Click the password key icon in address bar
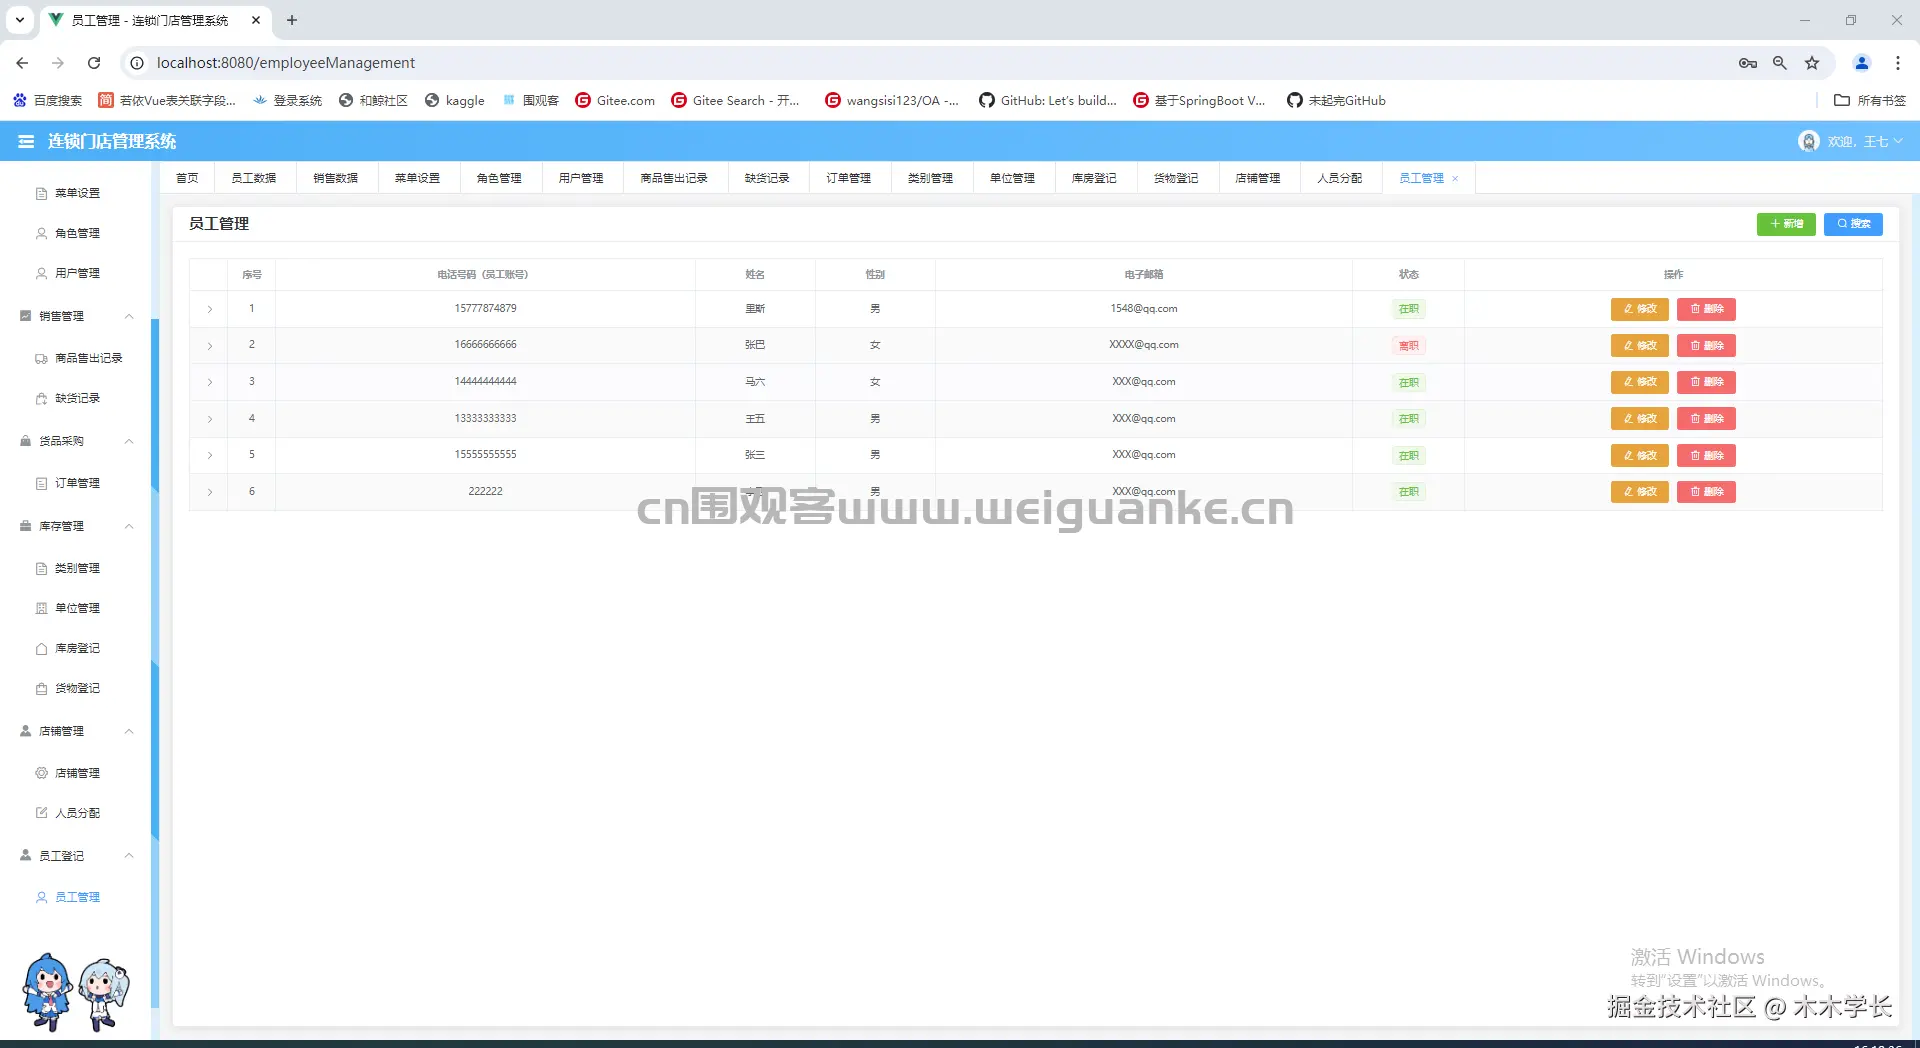The height and width of the screenshot is (1048, 1920). point(1747,63)
